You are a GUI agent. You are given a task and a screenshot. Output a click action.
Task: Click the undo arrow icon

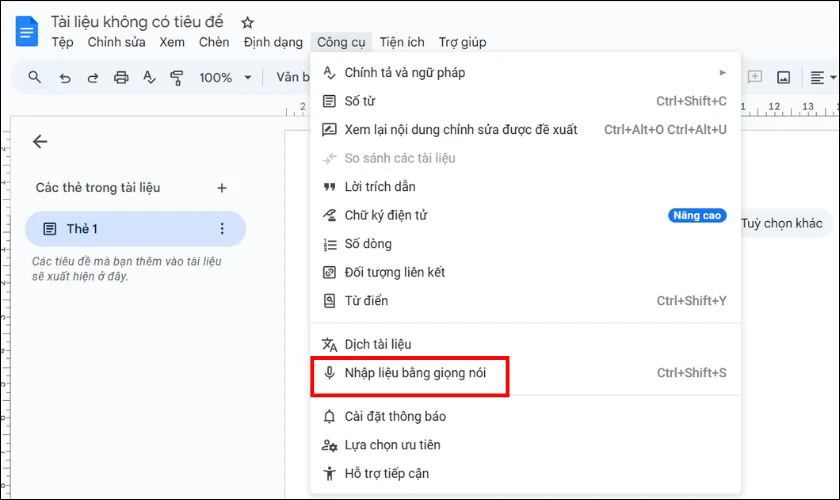(x=65, y=78)
